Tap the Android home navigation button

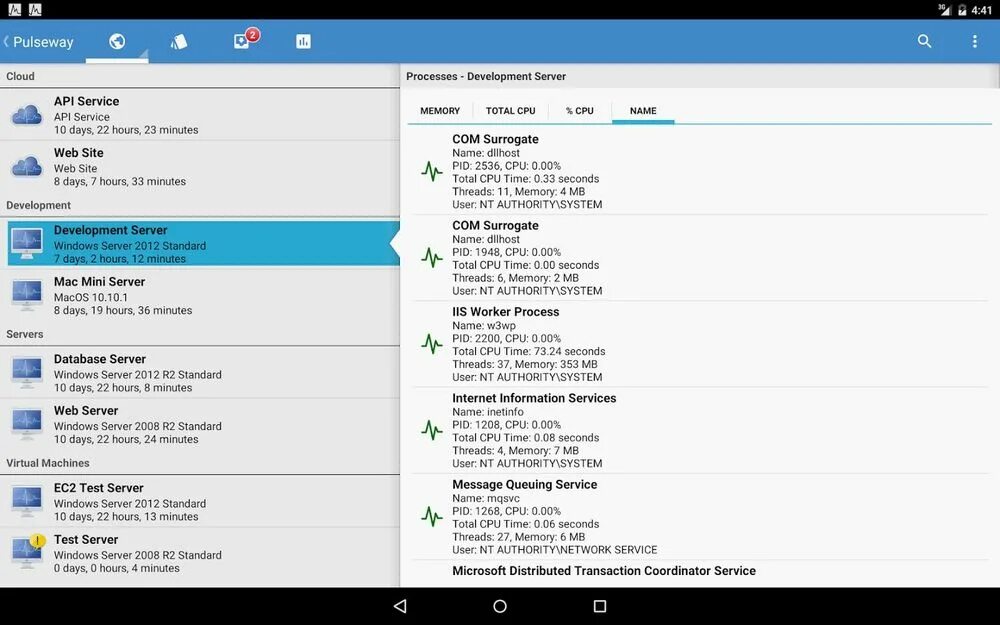(x=500, y=606)
